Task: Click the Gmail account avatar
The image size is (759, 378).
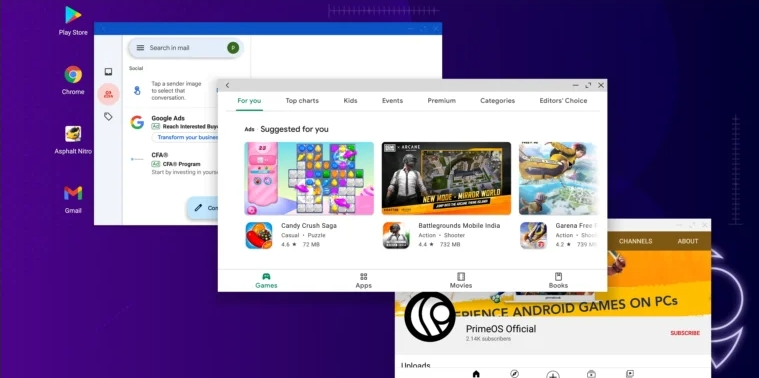Action: [x=233, y=47]
